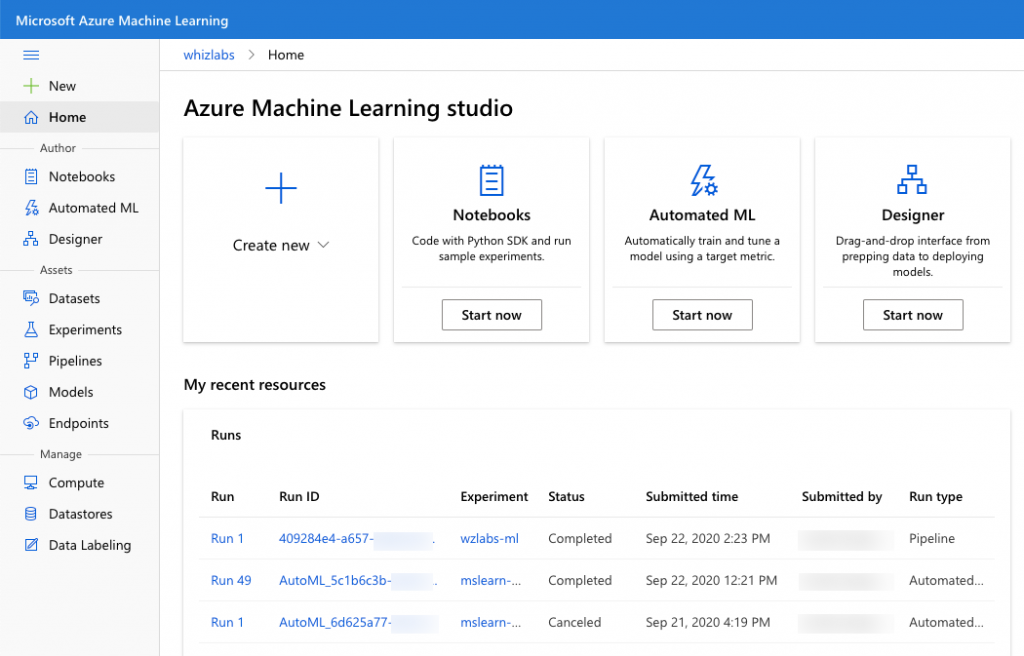
Task: View Datasets under Assets
Action: coord(73,298)
